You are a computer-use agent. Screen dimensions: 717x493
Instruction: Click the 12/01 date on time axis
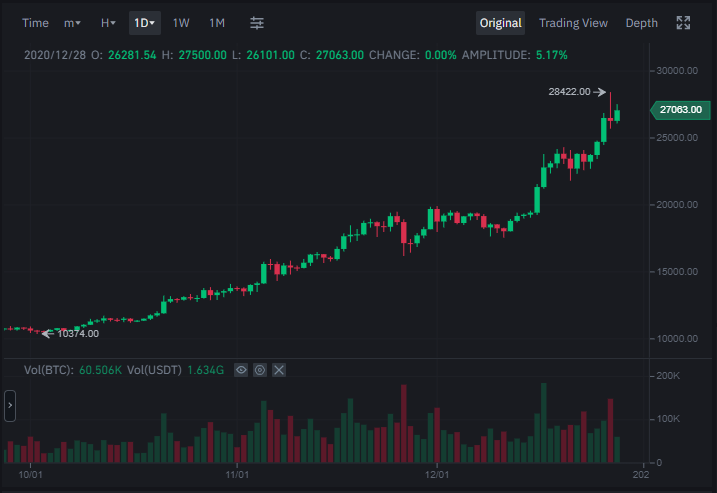pyautogui.click(x=437, y=475)
